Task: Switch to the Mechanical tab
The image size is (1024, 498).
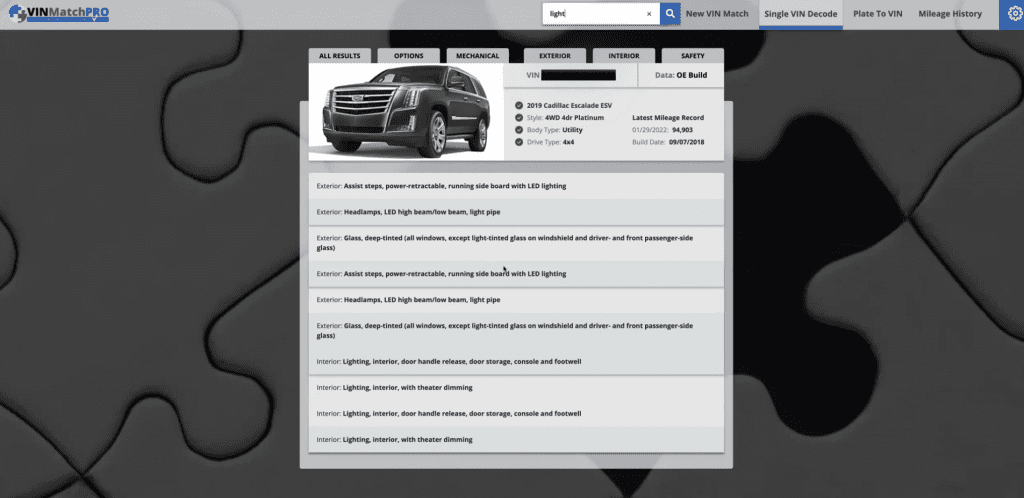Action: tap(477, 56)
